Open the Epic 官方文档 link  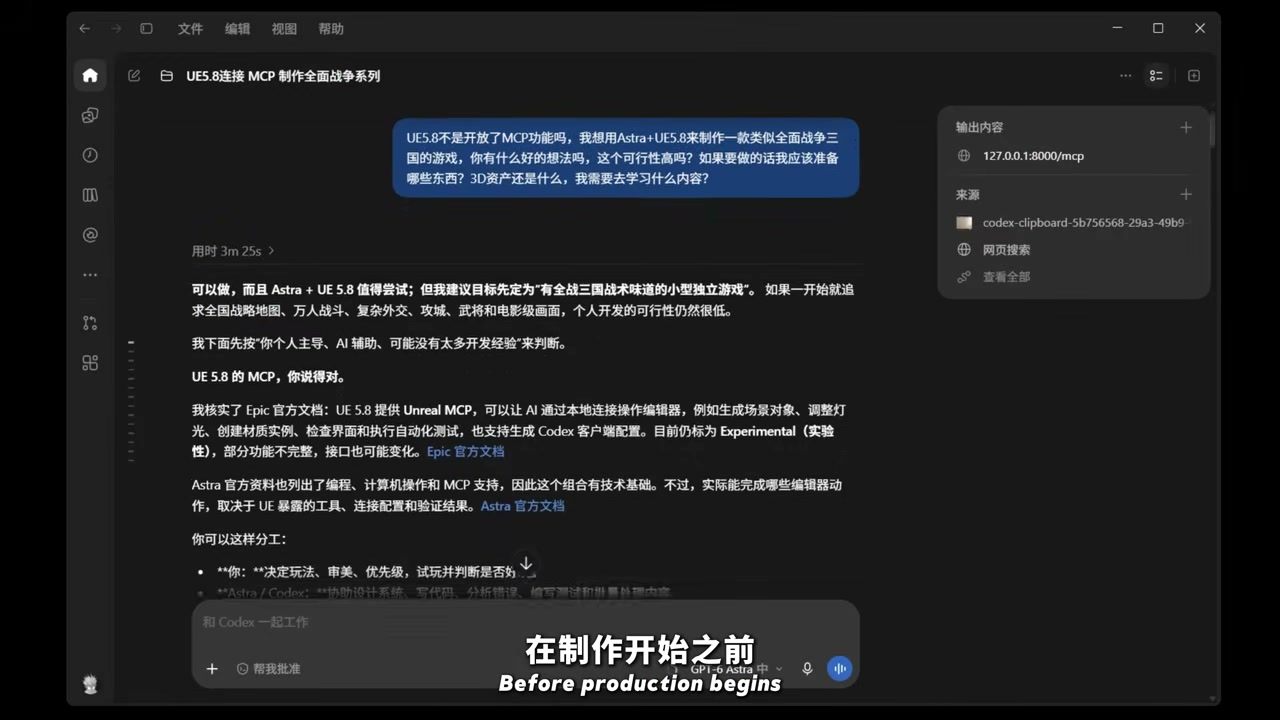466,452
